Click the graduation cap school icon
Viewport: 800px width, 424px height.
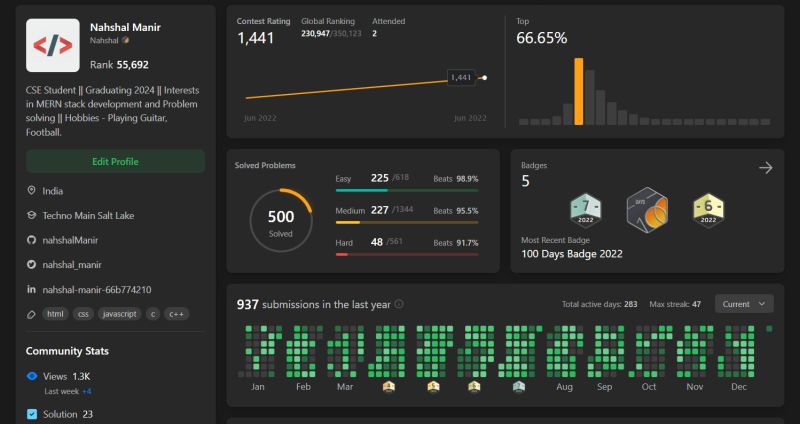pyautogui.click(x=32, y=215)
